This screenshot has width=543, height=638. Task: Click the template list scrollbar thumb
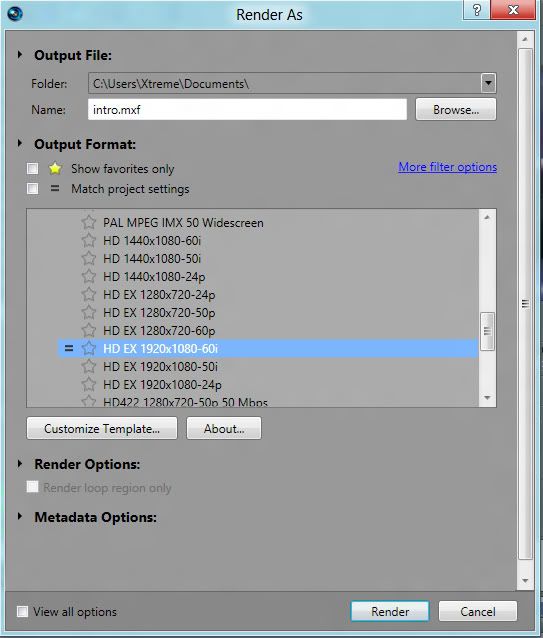pos(487,331)
